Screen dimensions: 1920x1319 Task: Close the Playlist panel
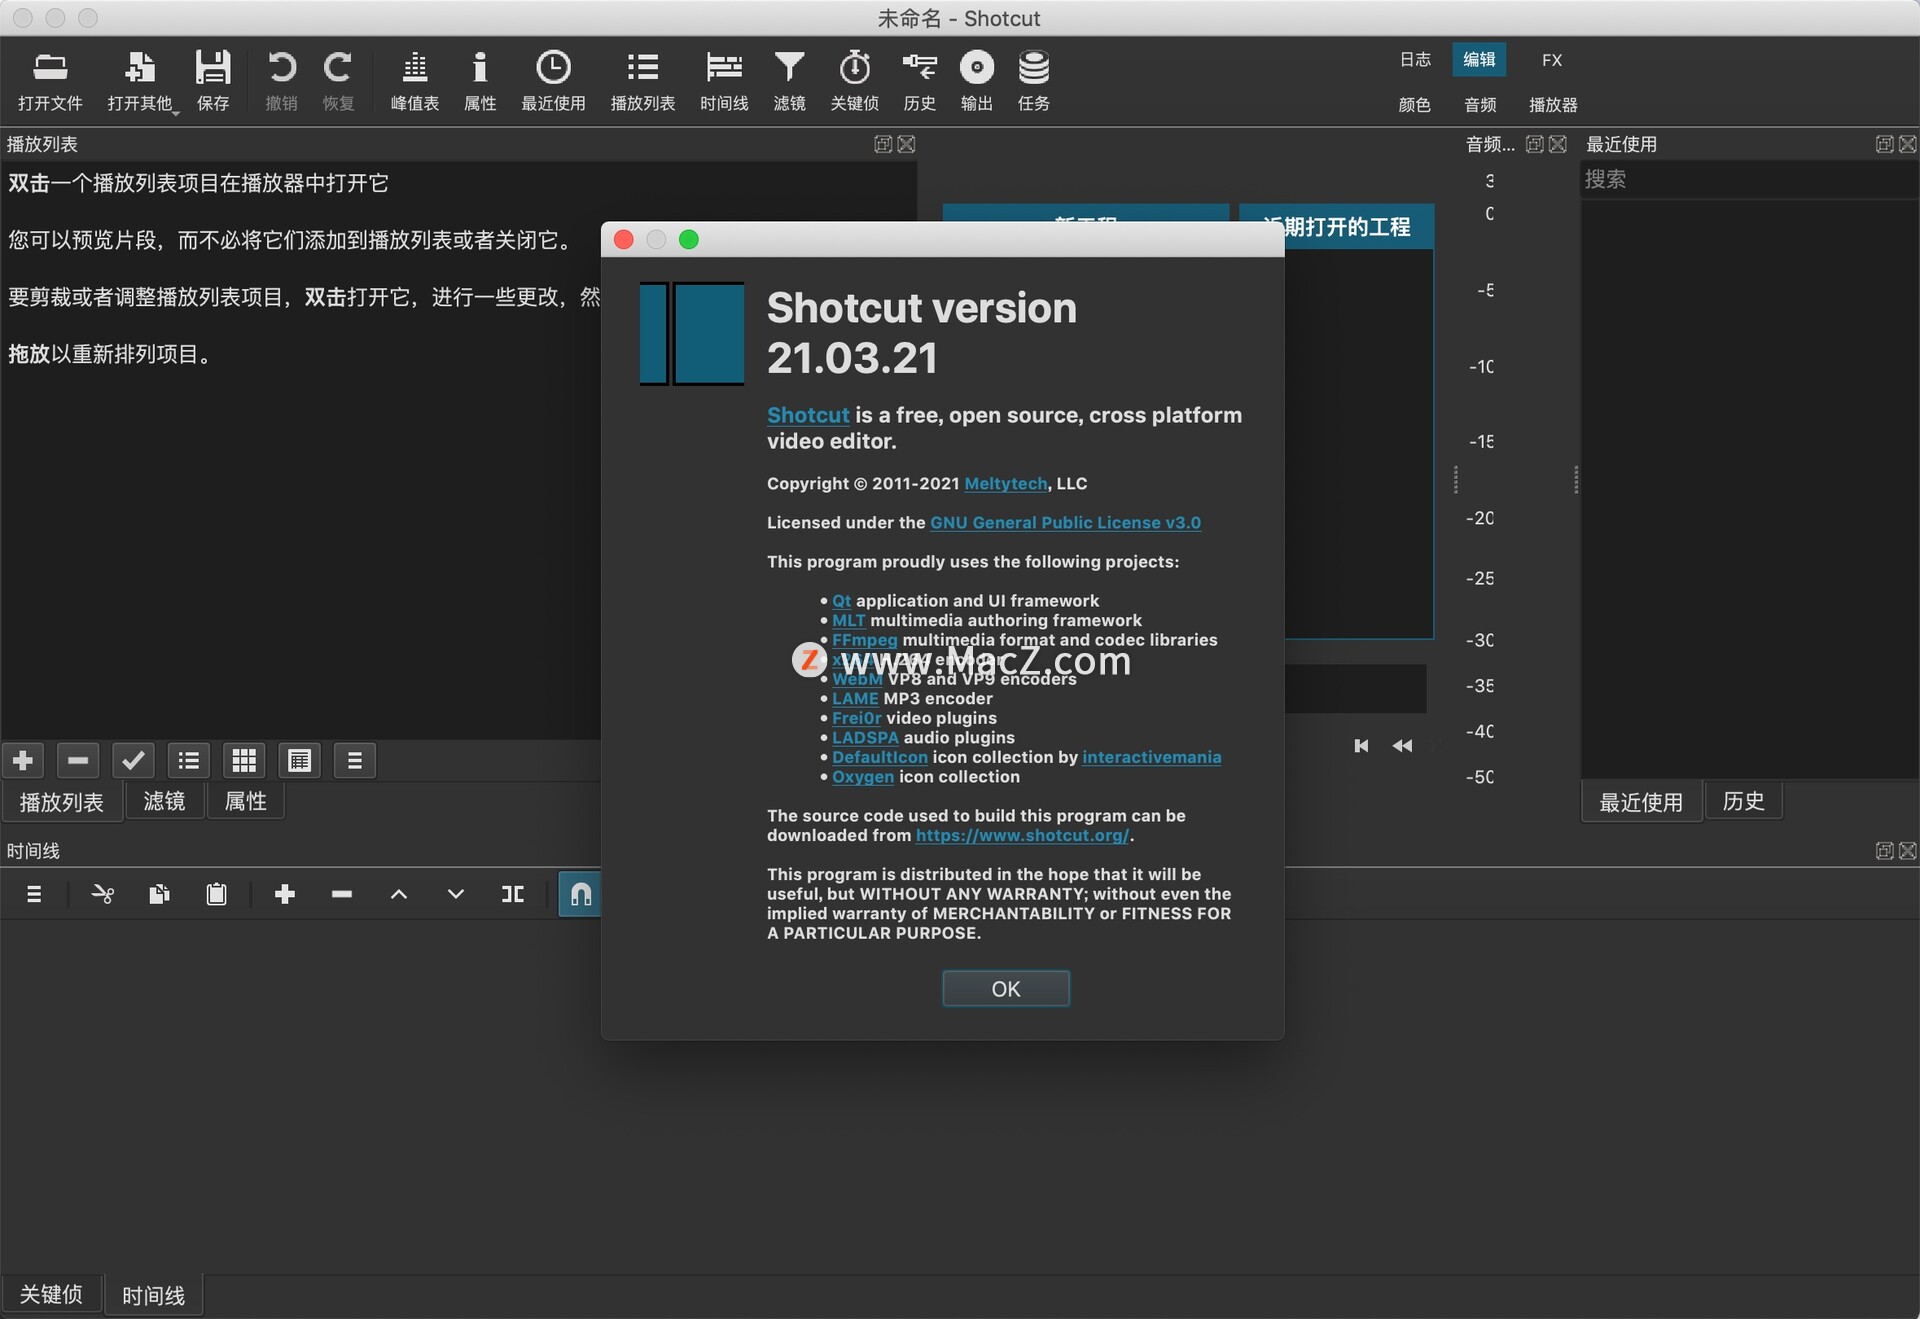[x=906, y=144]
